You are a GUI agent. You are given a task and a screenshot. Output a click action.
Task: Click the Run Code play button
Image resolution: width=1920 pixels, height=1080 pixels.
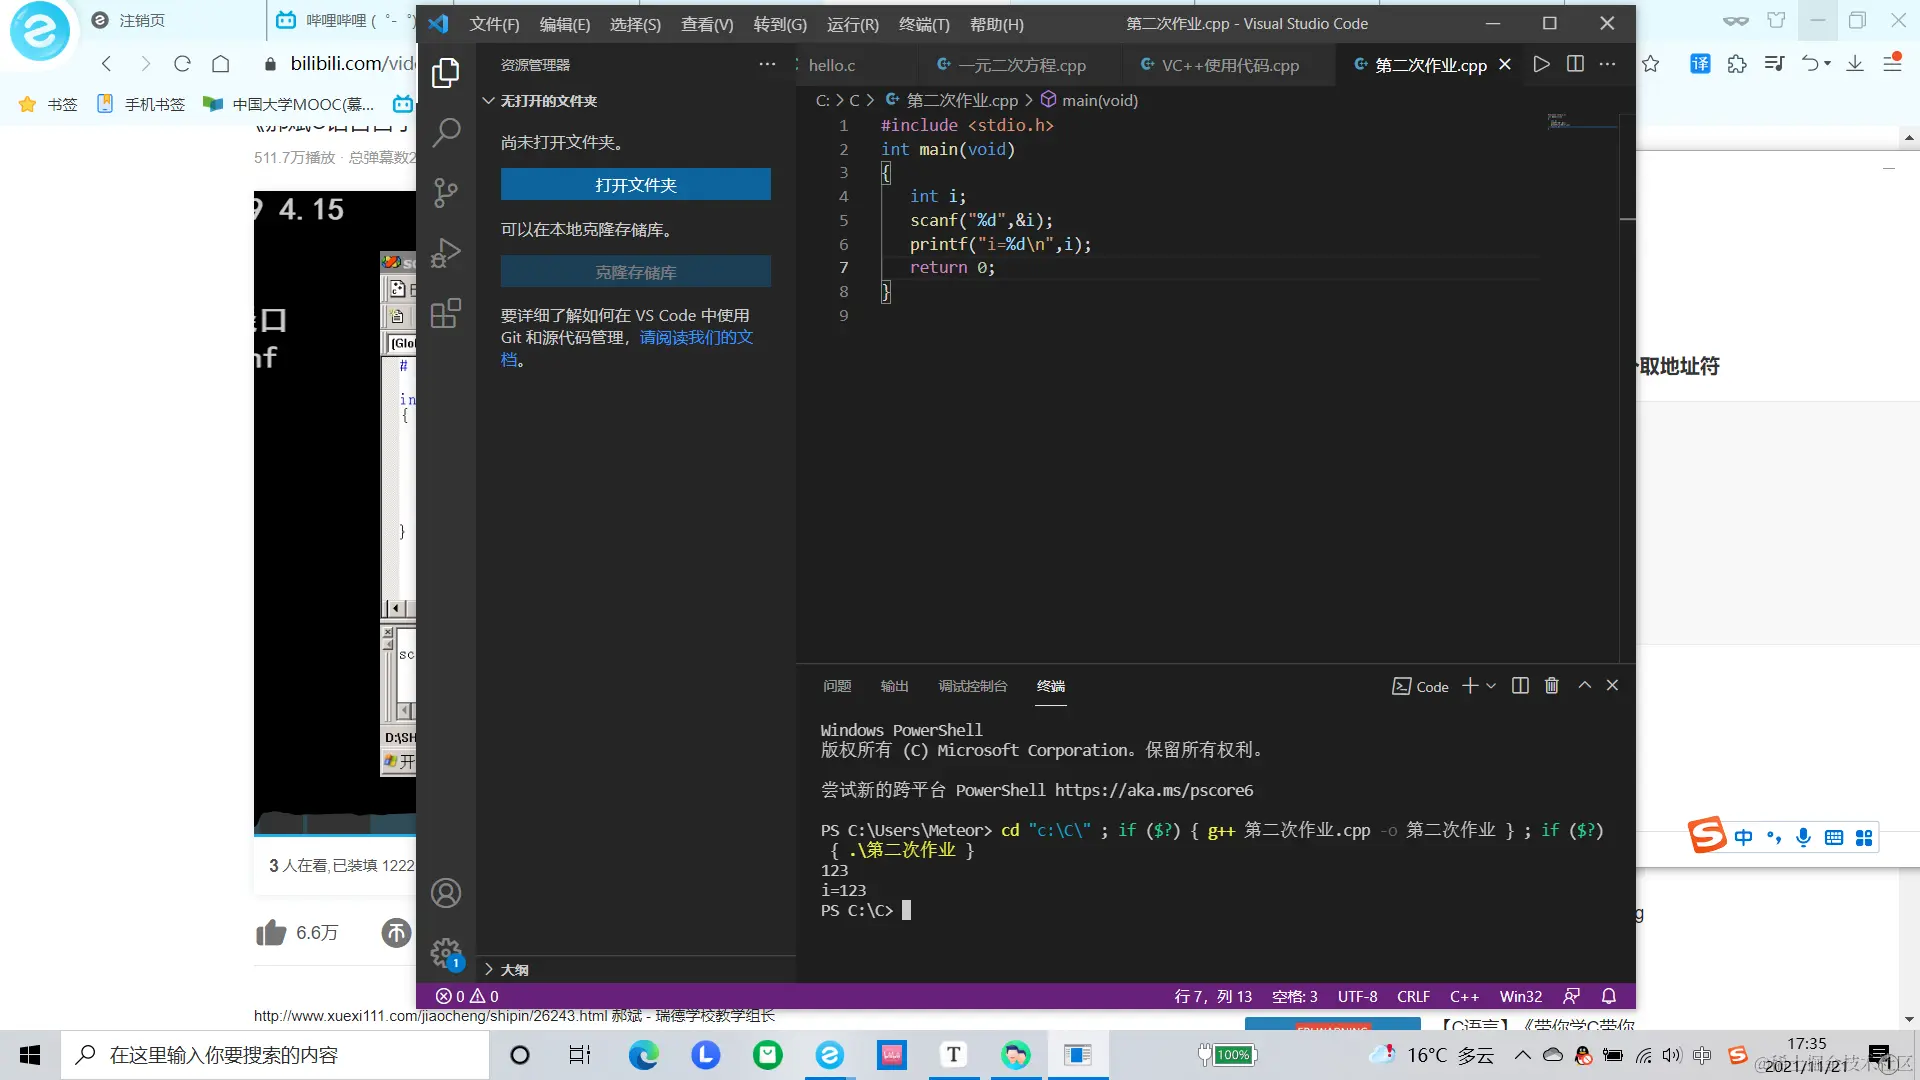(1541, 64)
